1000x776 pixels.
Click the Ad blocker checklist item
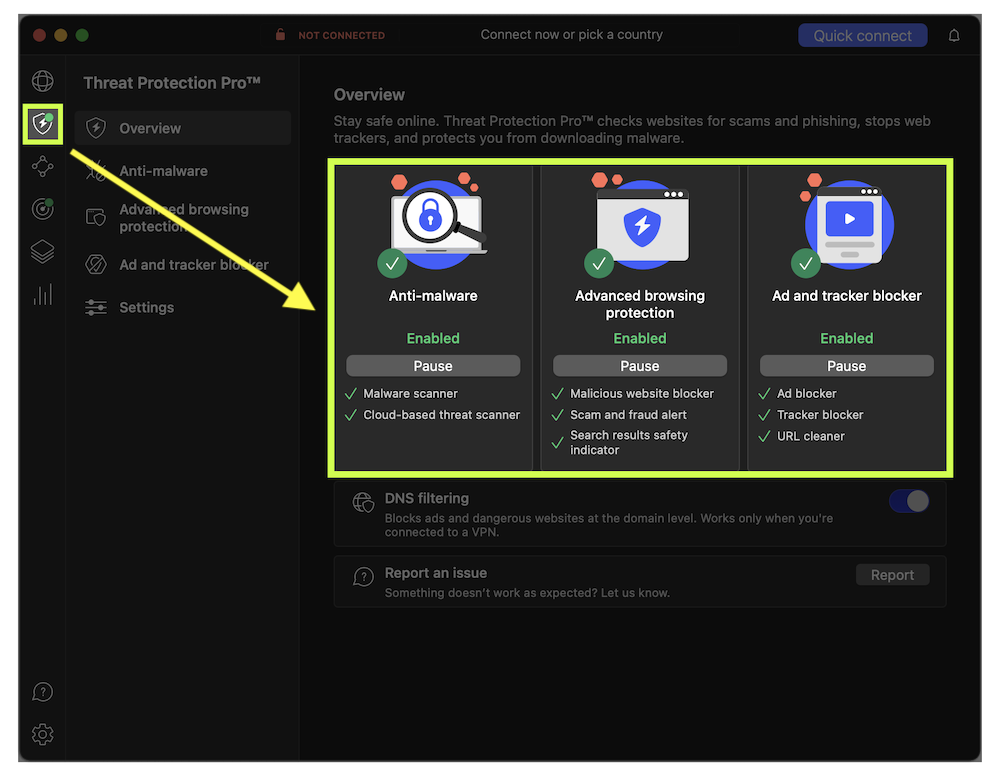pyautogui.click(x=797, y=393)
